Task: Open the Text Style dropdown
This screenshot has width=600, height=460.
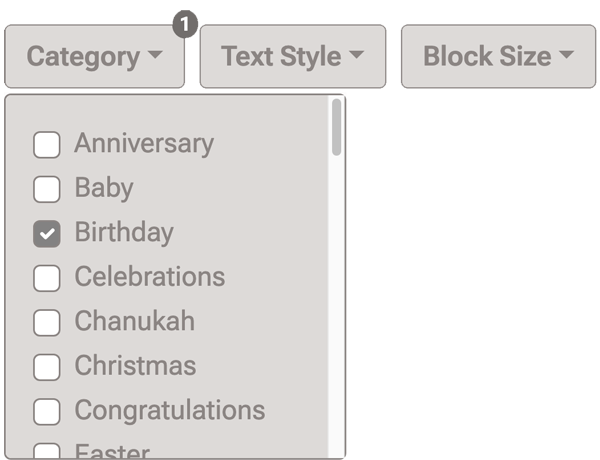Action: (292, 57)
